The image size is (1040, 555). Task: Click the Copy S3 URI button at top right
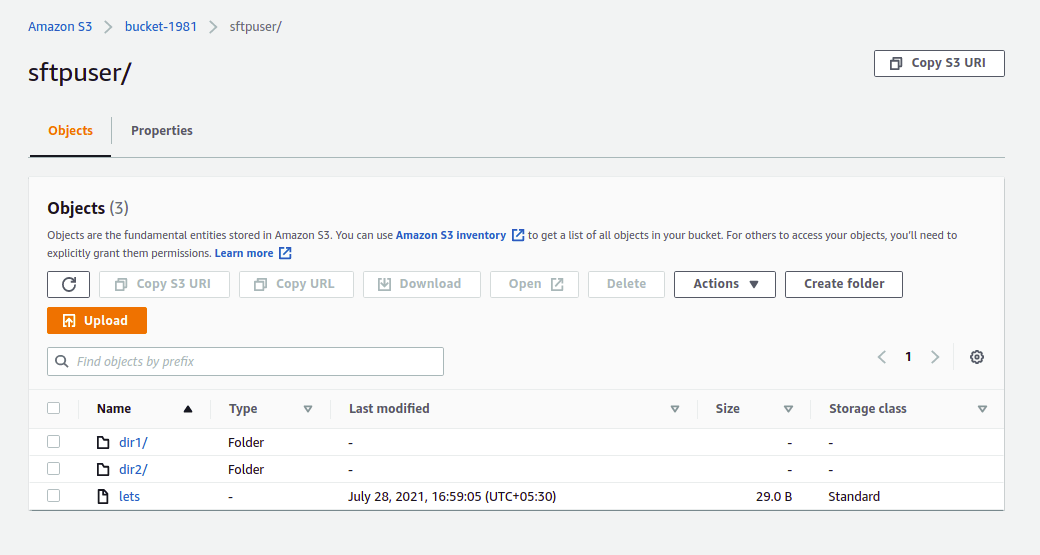(x=939, y=63)
